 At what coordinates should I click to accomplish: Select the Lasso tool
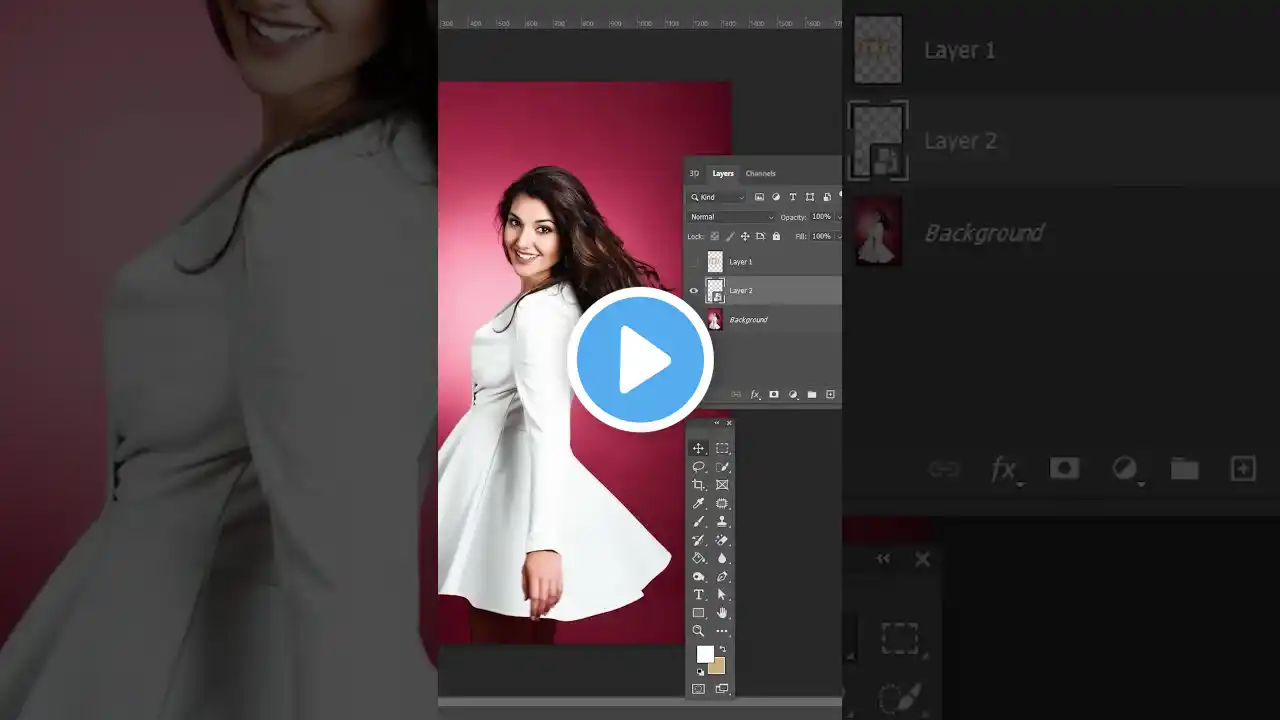click(698, 467)
